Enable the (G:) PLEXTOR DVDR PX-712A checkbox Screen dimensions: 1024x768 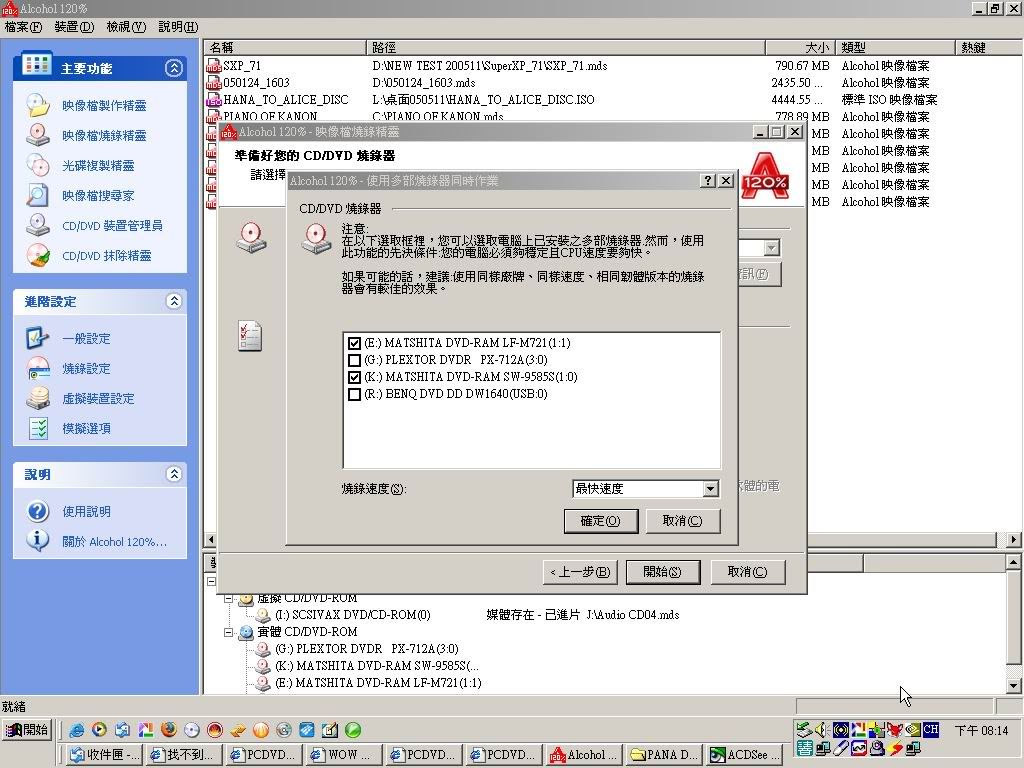coord(354,360)
